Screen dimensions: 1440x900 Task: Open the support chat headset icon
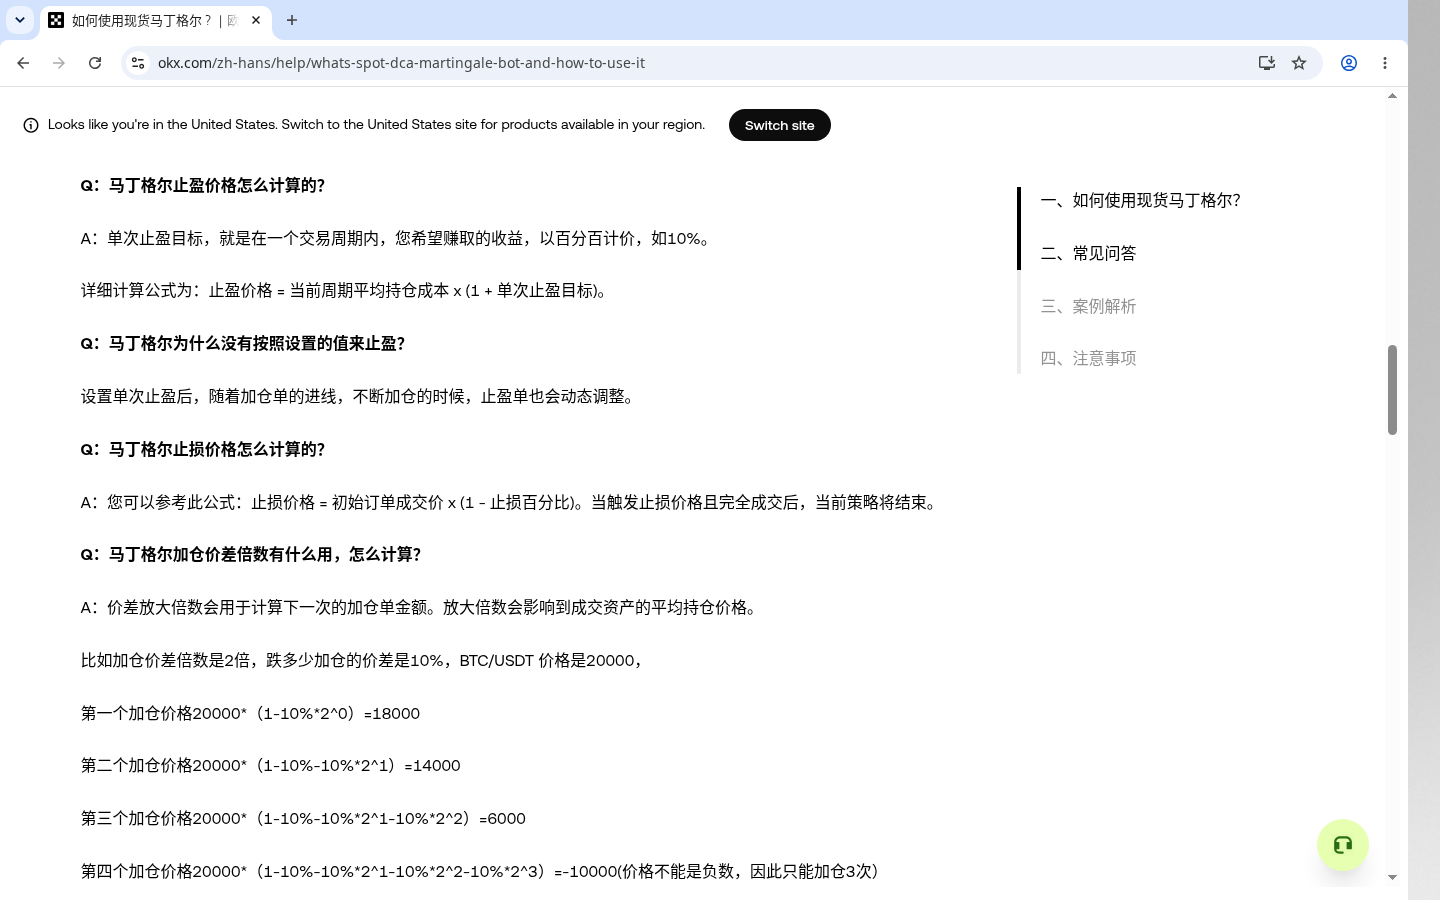(1343, 845)
